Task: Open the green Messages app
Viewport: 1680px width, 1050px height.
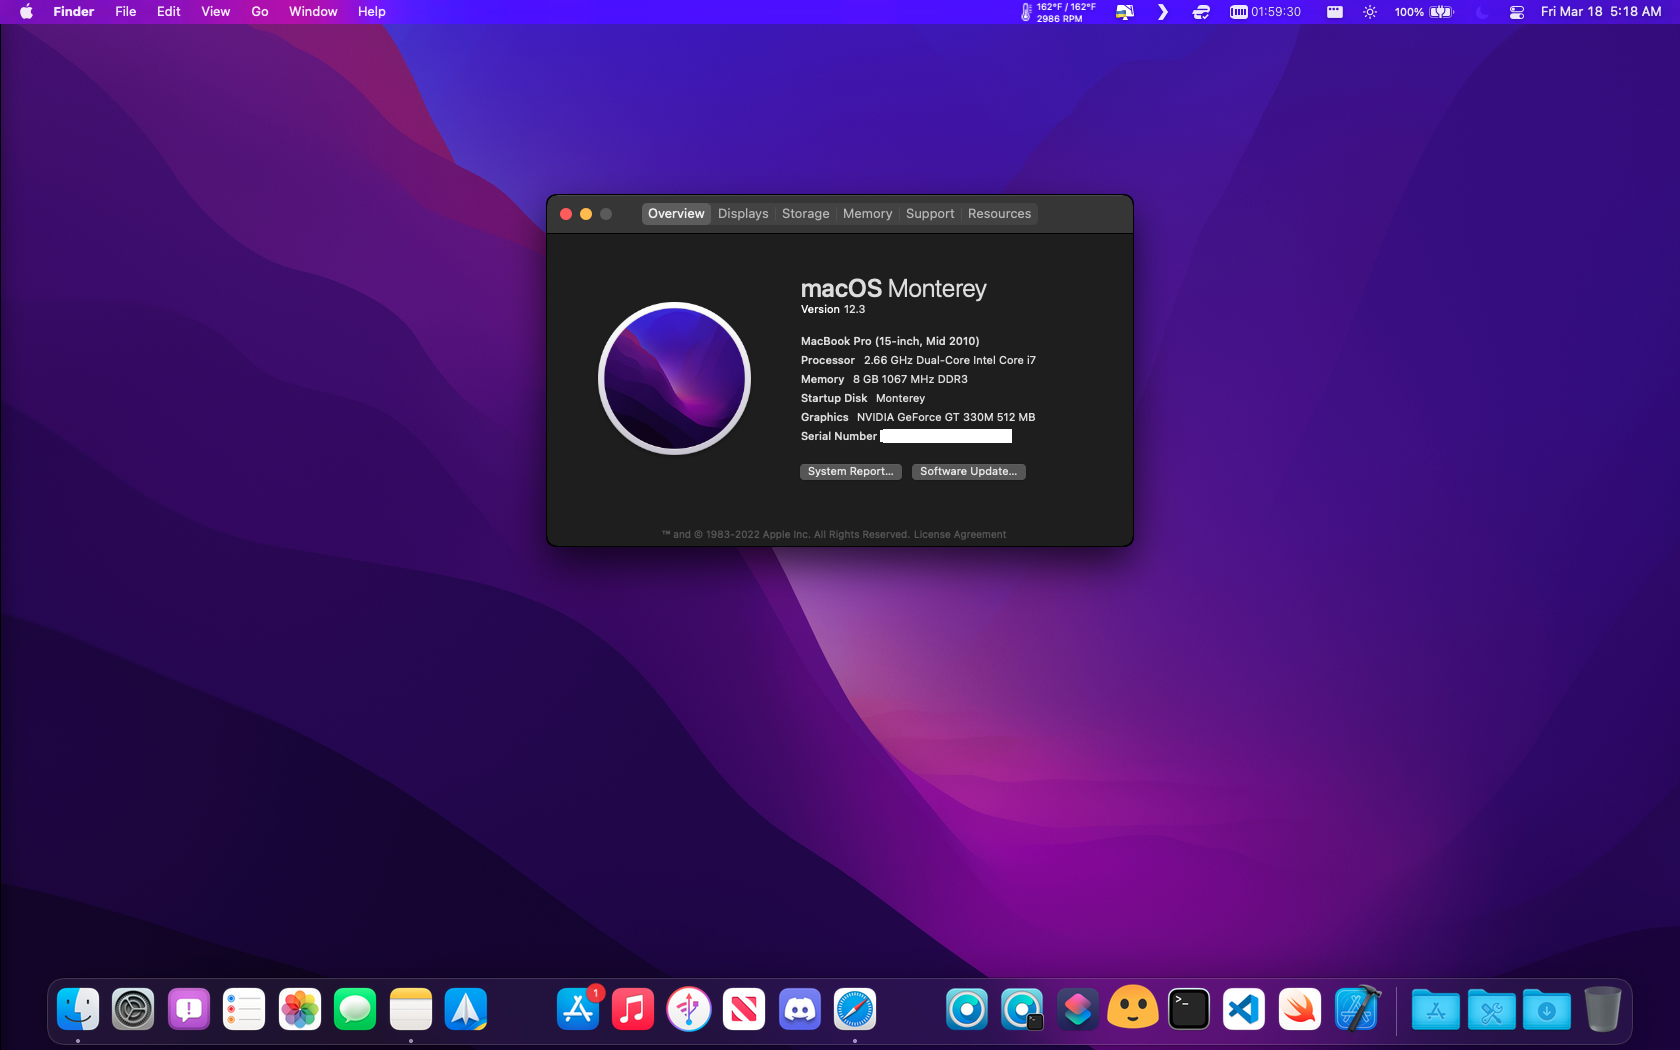Action: 355,1009
